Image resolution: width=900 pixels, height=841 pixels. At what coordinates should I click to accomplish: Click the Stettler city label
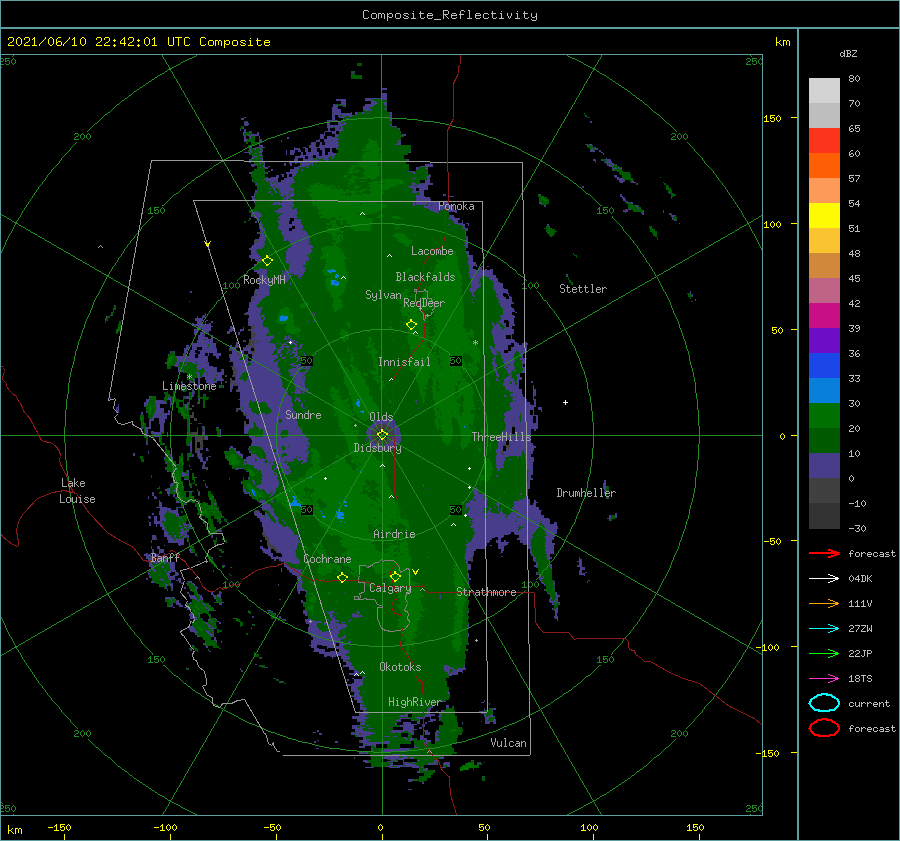click(x=583, y=289)
